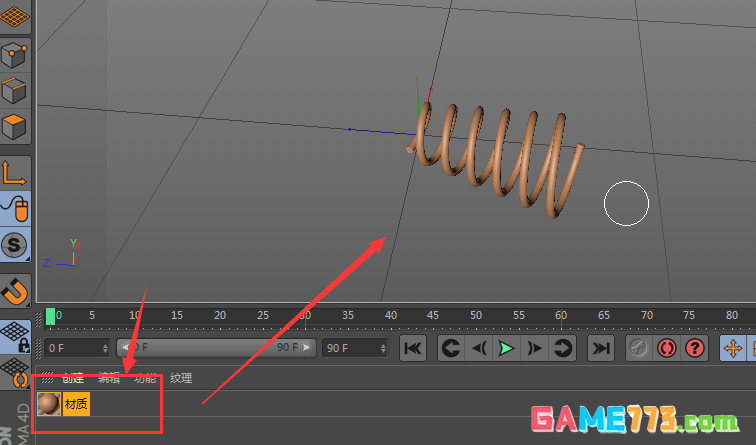Click the red question mark keyframe icon
This screenshot has height=445, width=756.
coord(695,348)
